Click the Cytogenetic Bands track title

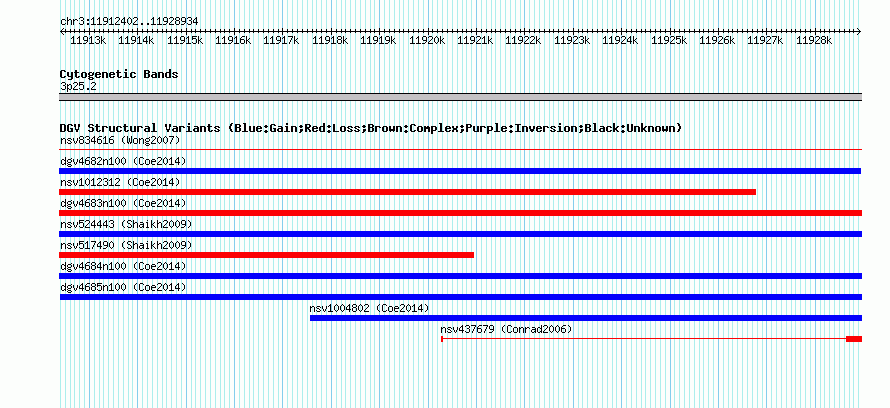119,74
